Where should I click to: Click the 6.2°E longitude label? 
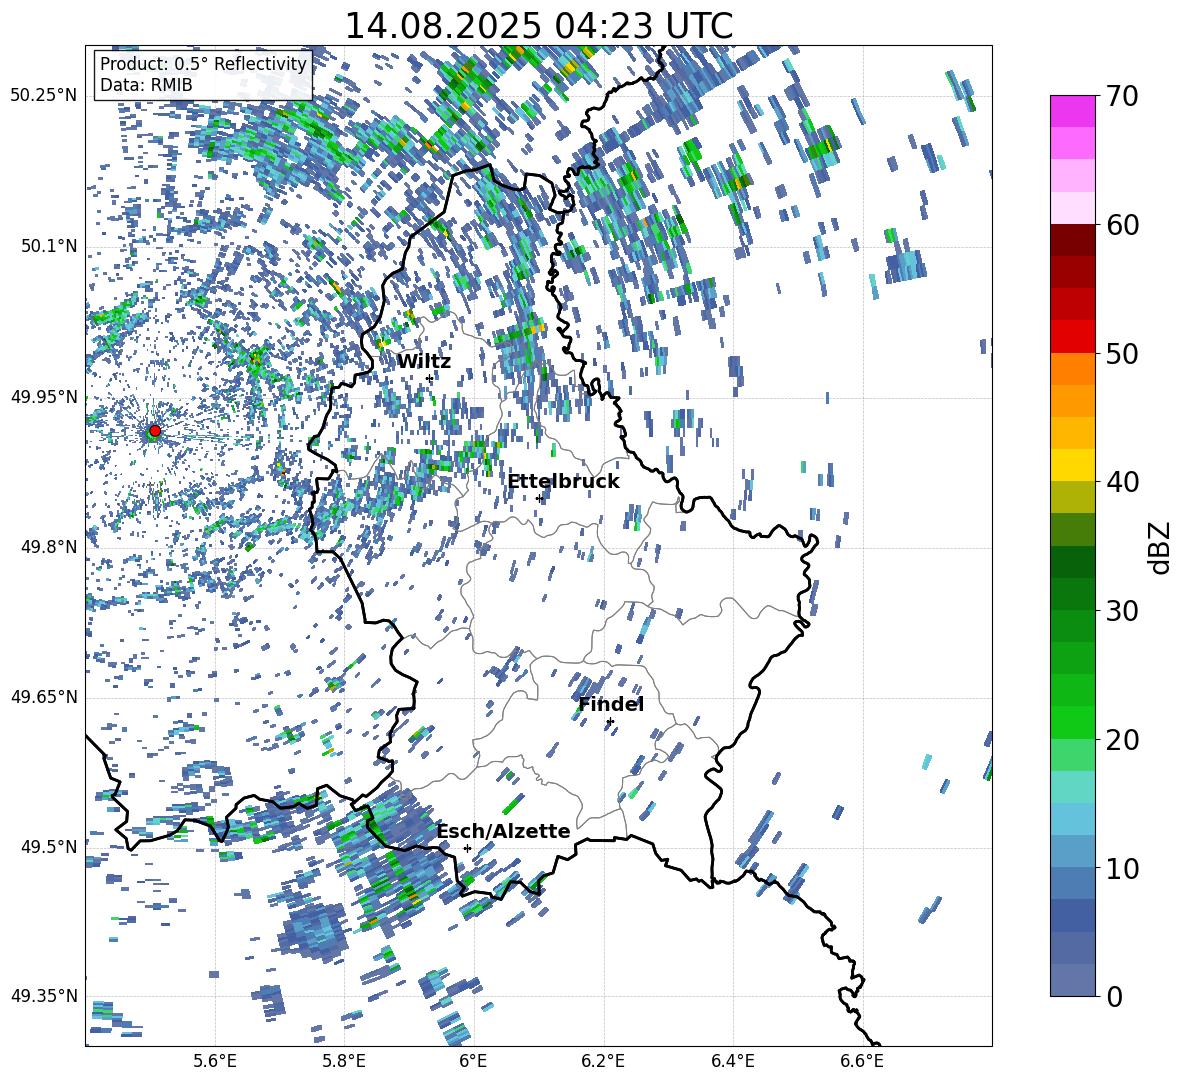click(x=603, y=1062)
